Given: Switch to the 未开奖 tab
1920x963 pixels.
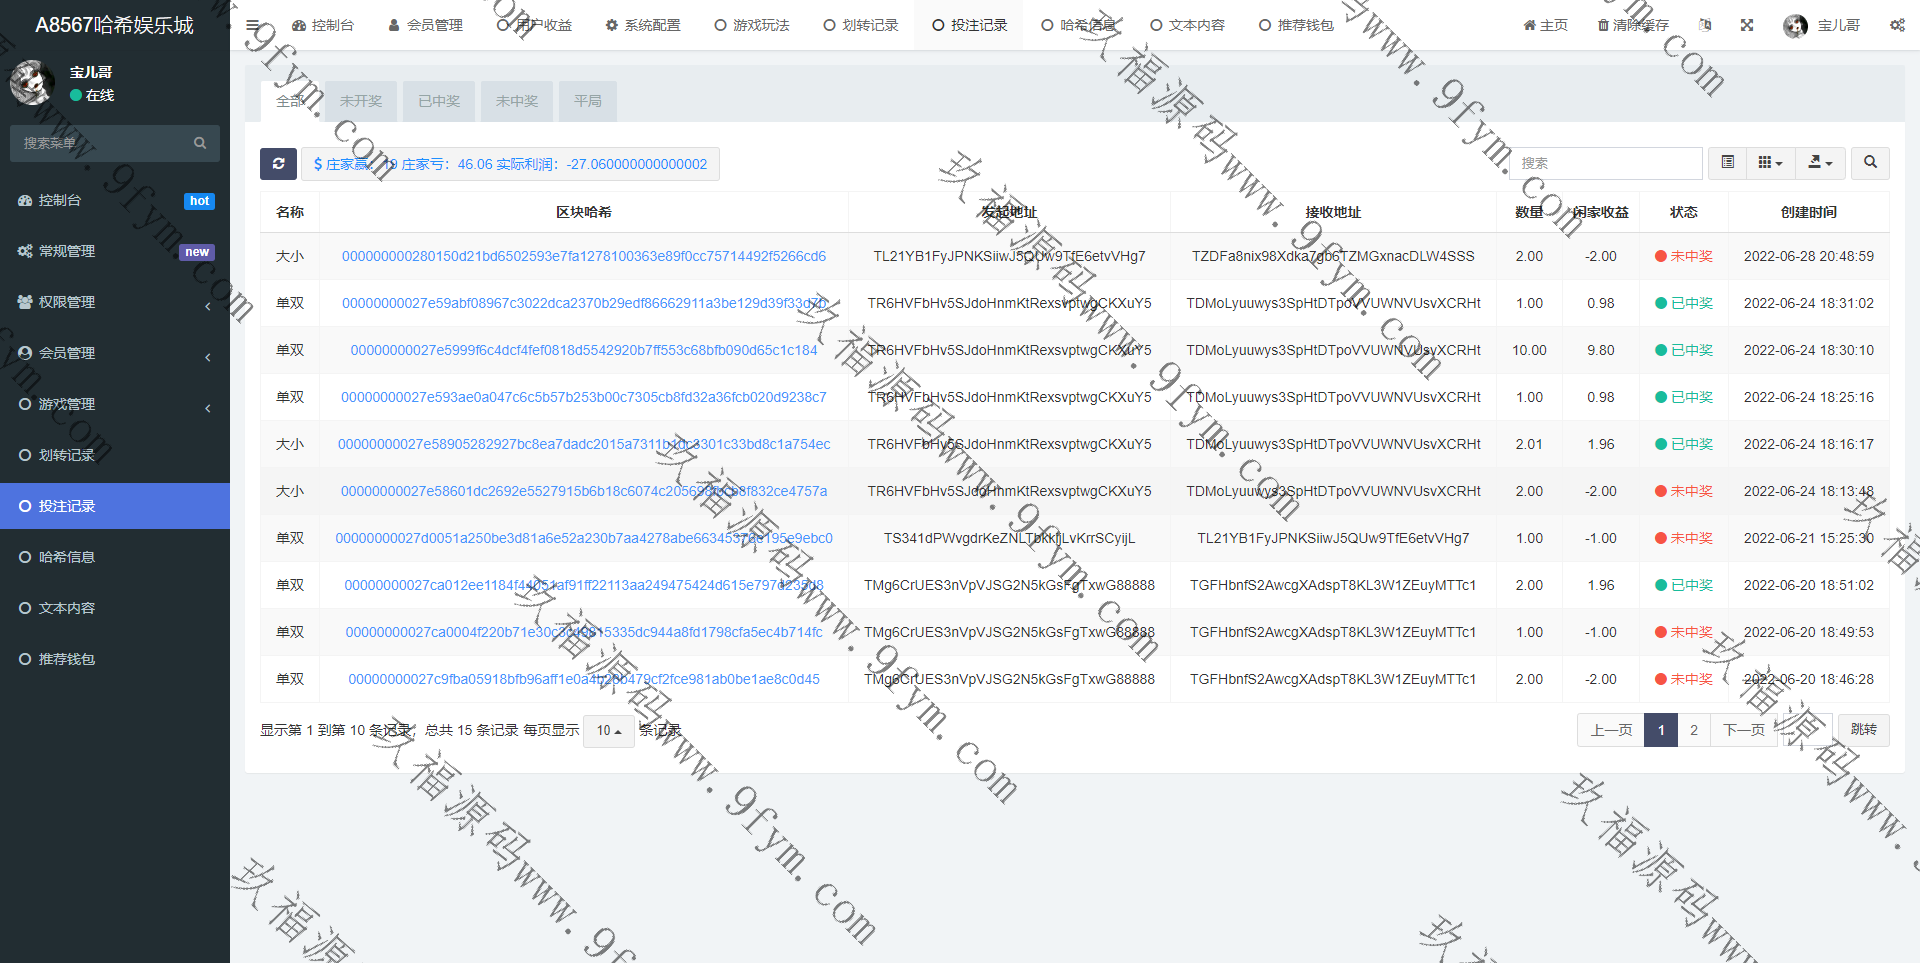Looking at the screenshot, I should tap(360, 101).
